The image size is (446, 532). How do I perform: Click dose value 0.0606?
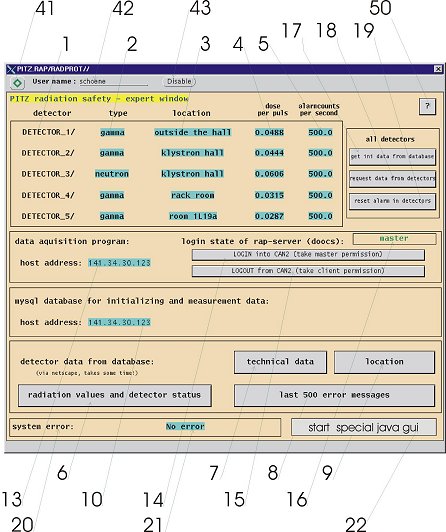[269, 174]
